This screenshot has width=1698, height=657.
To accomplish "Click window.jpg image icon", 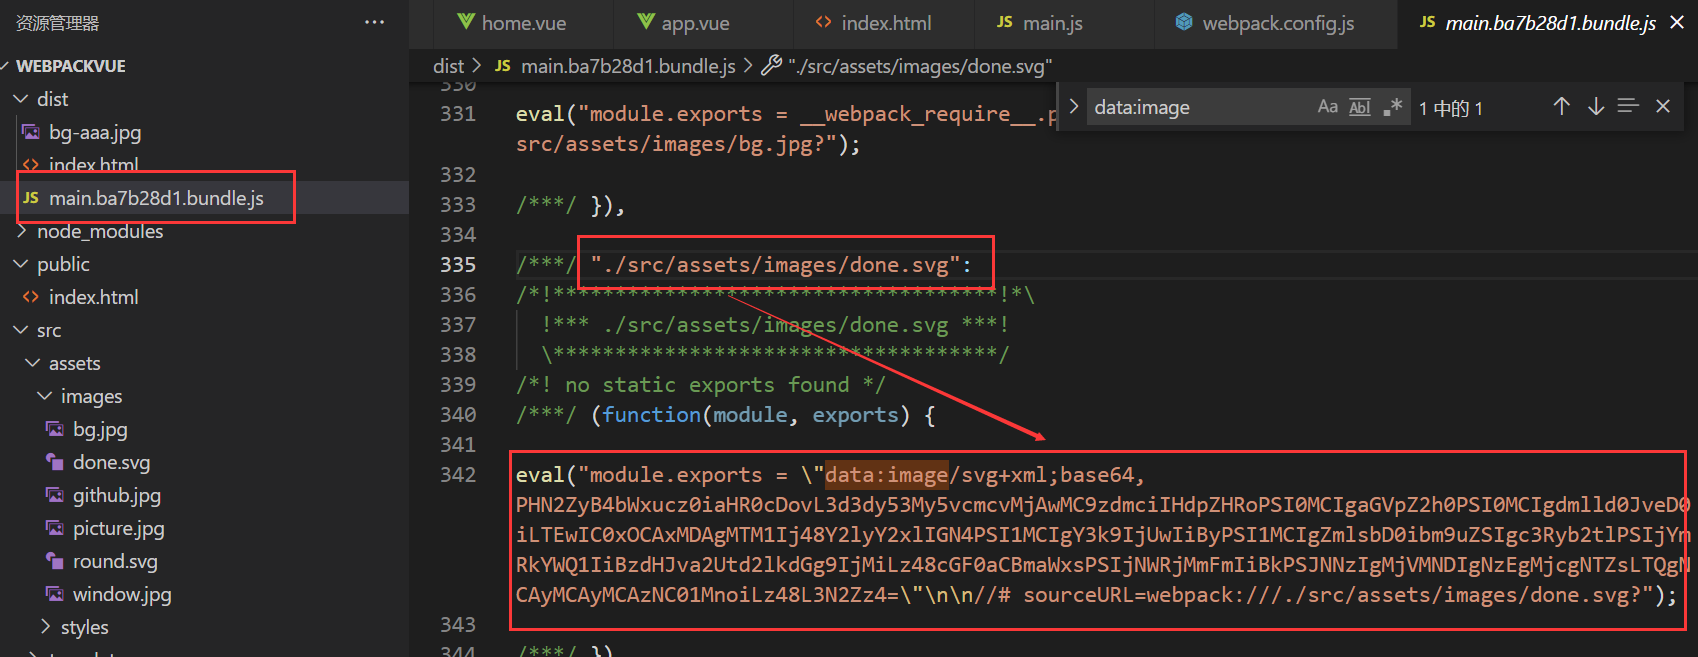I will [55, 594].
